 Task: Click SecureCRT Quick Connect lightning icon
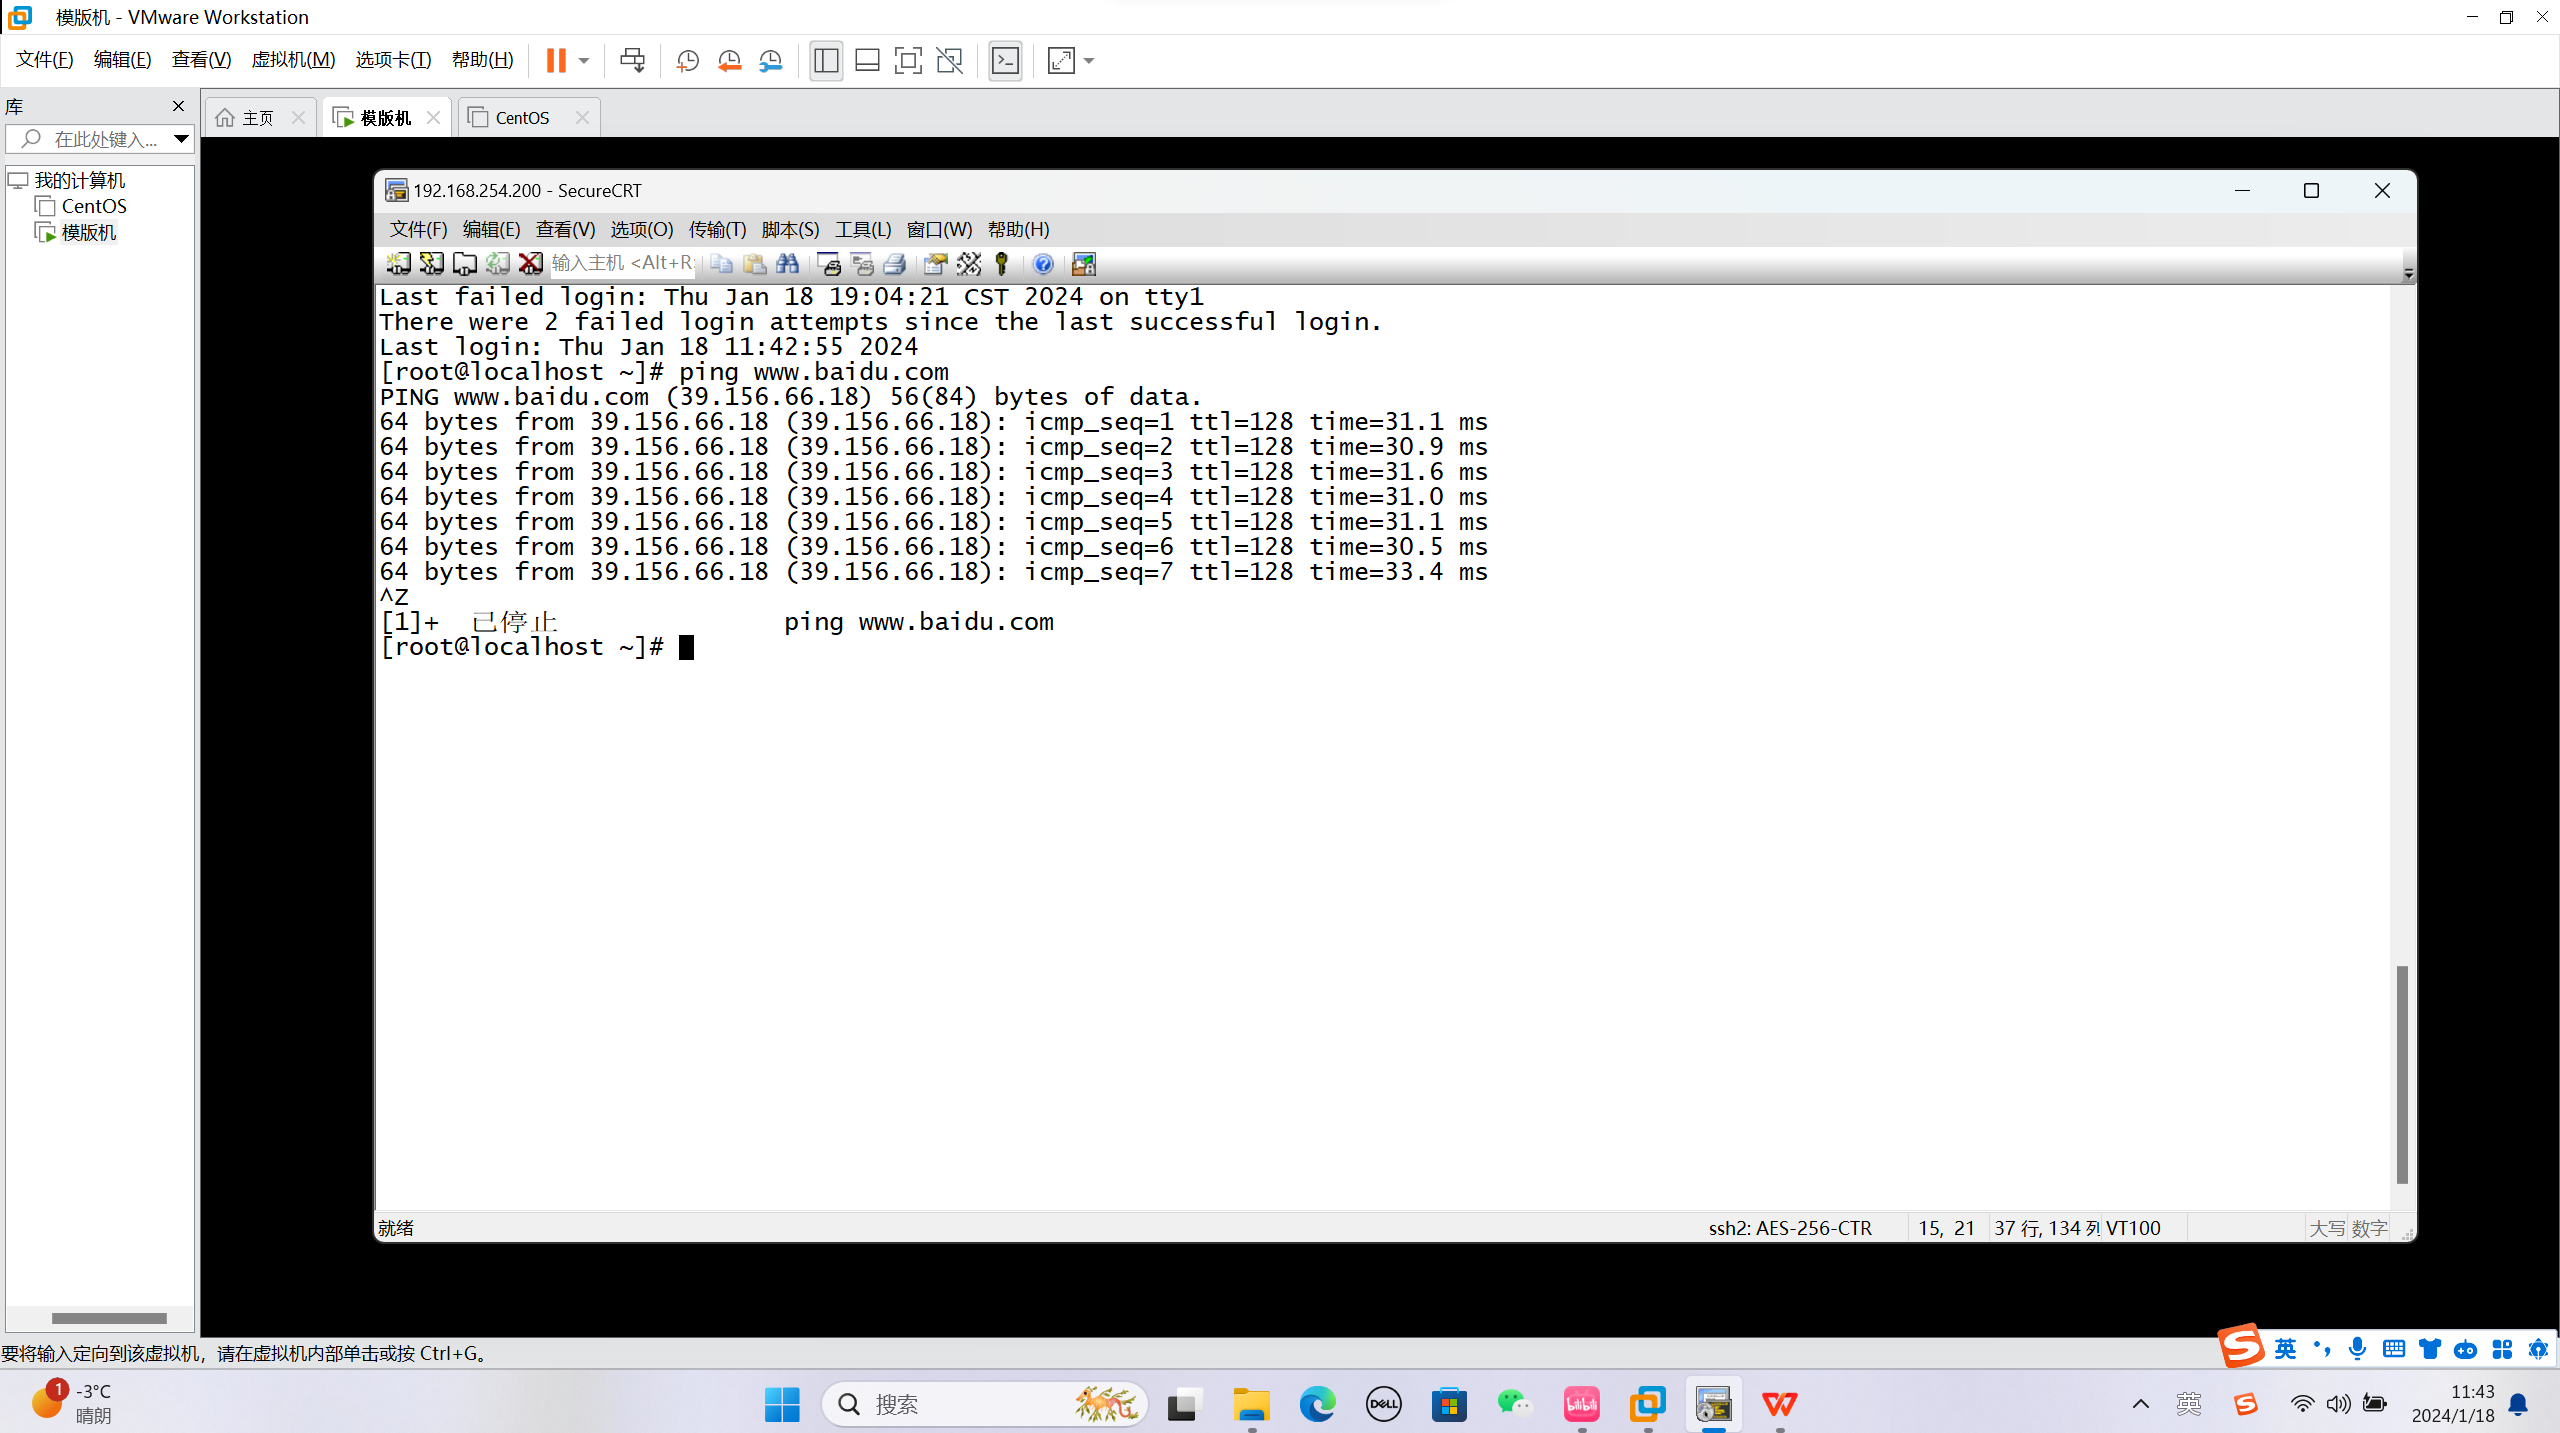click(x=432, y=263)
